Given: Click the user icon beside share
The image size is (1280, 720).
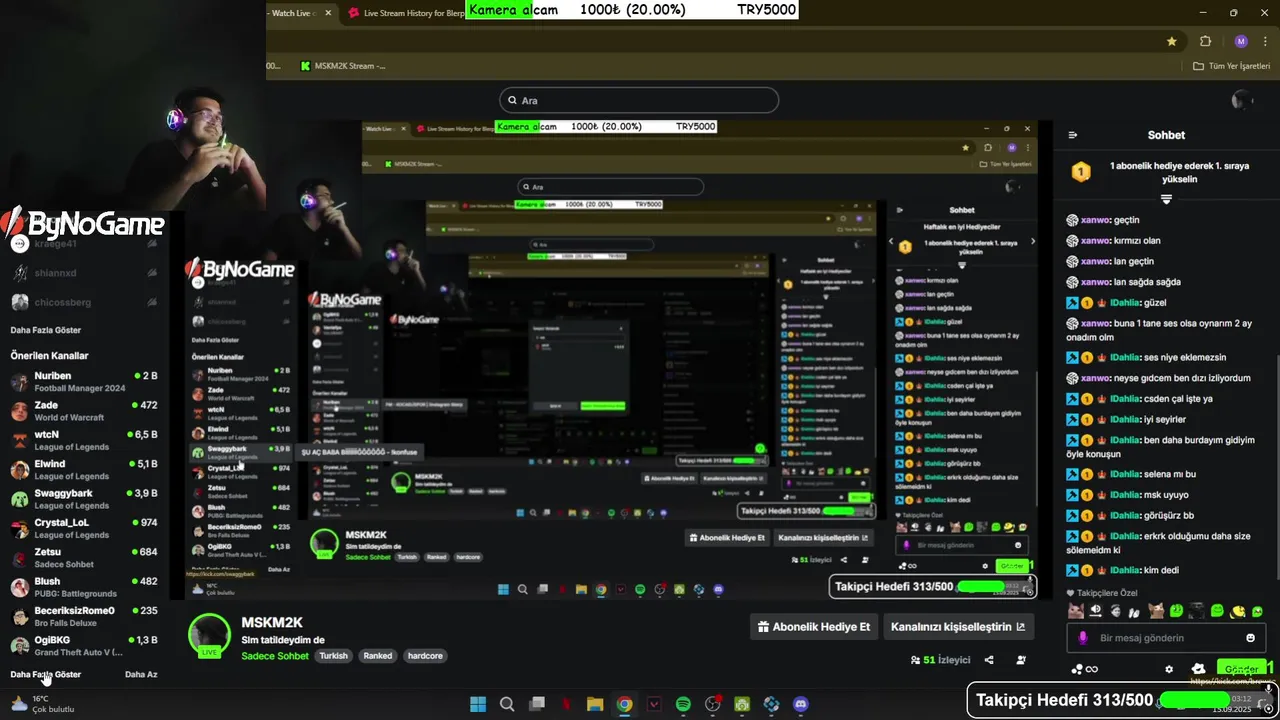Looking at the screenshot, I should pyautogui.click(x=1020, y=660).
